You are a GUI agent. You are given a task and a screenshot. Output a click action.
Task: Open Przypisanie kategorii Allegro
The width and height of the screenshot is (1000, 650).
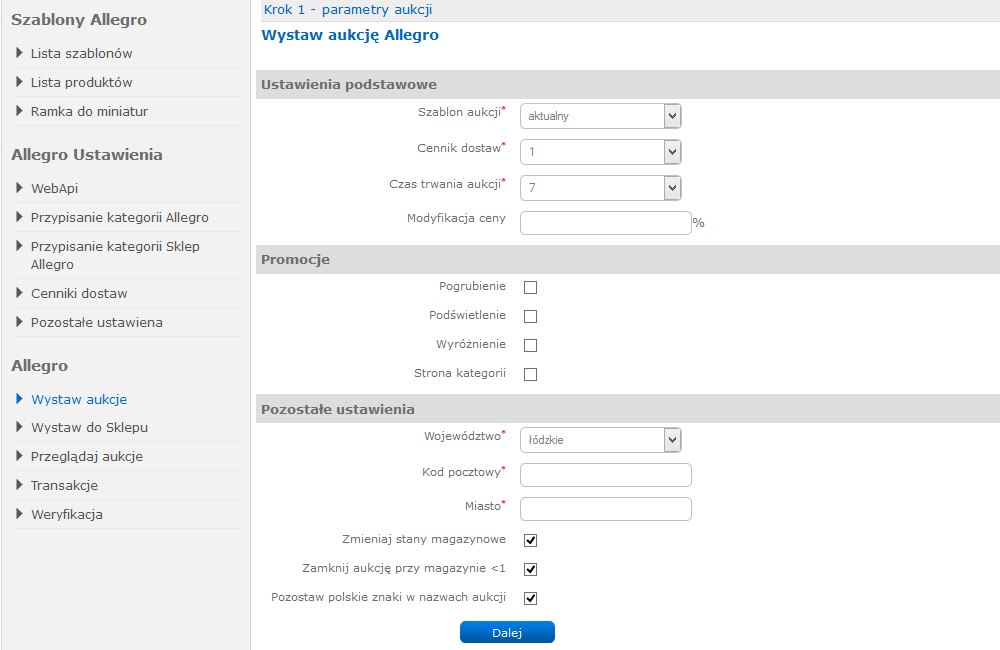(x=120, y=218)
